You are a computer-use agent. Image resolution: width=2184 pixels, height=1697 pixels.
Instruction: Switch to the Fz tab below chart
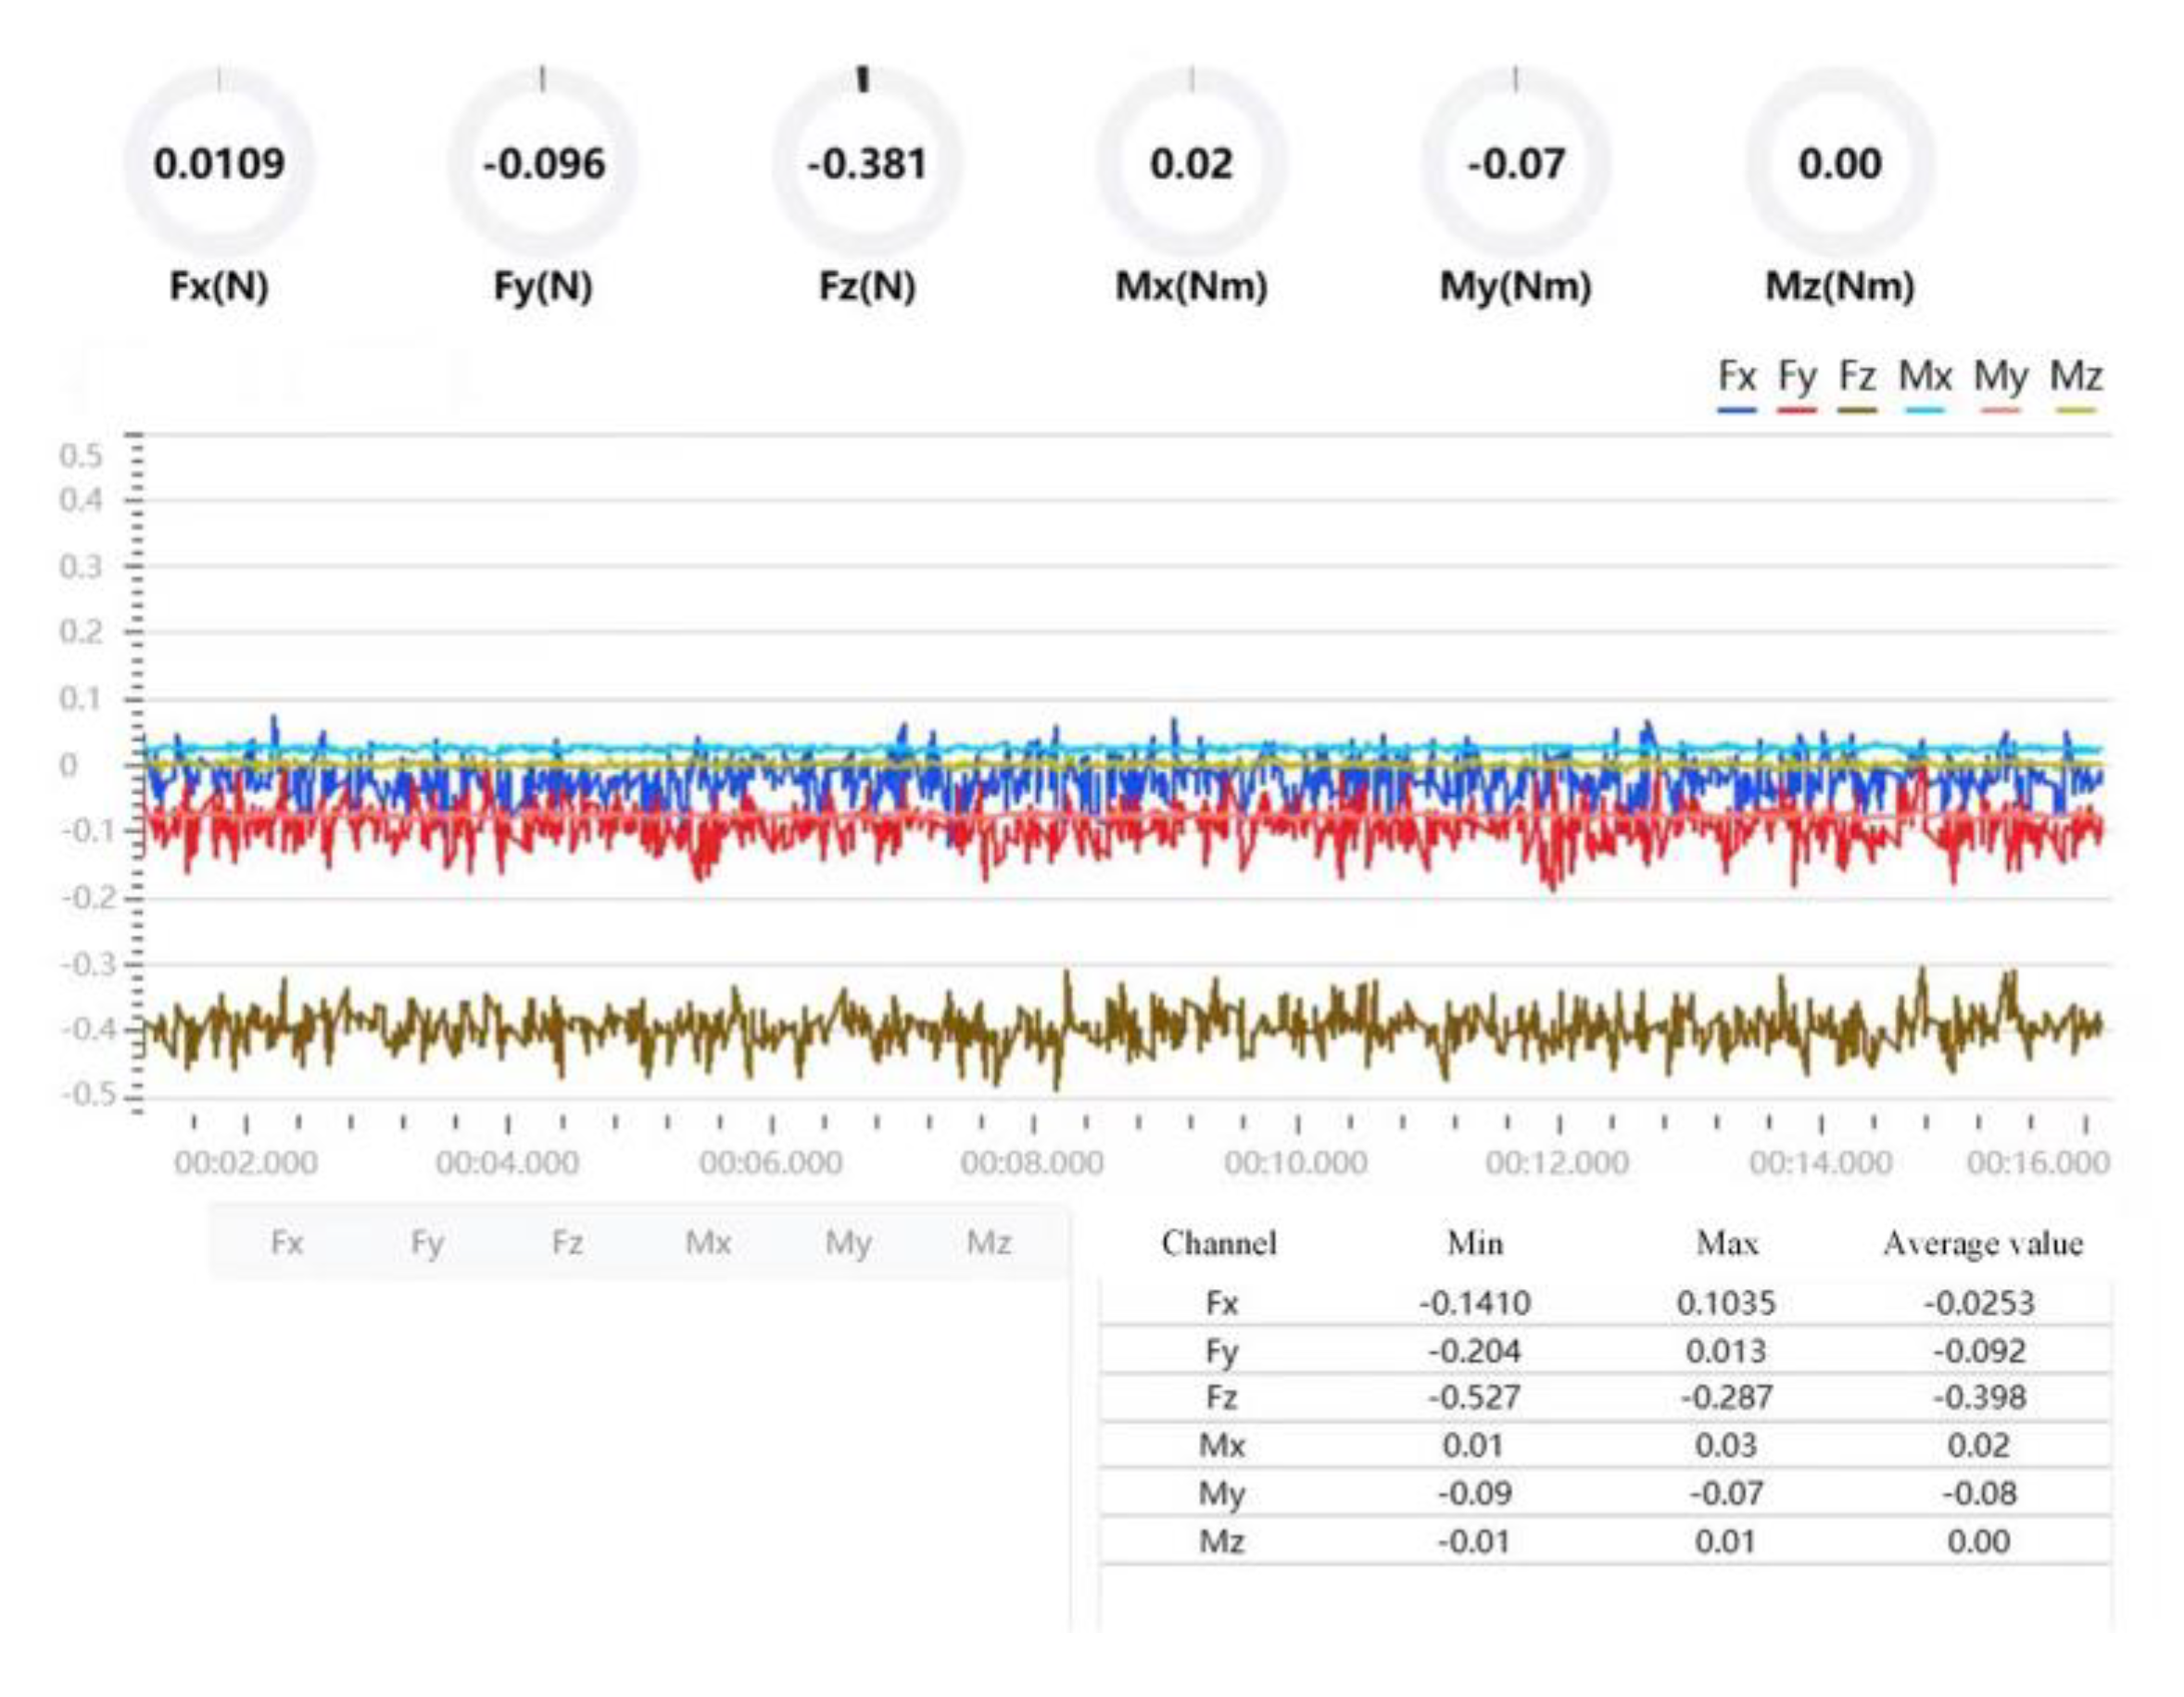pos(567,1243)
